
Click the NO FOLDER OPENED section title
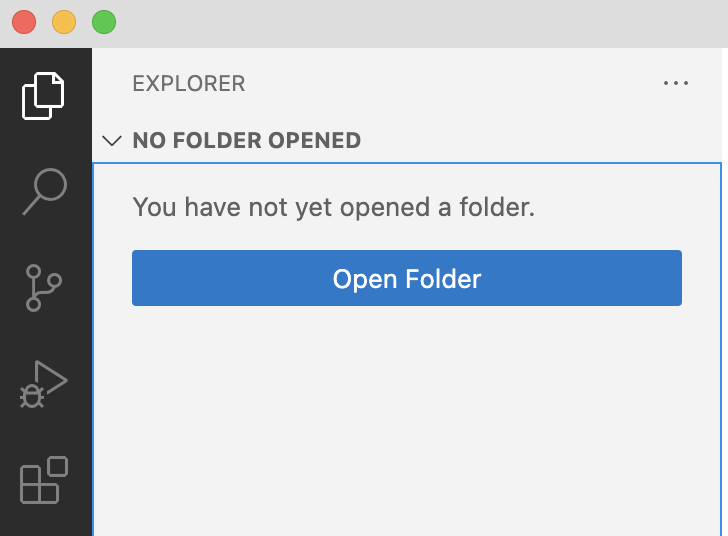point(246,141)
